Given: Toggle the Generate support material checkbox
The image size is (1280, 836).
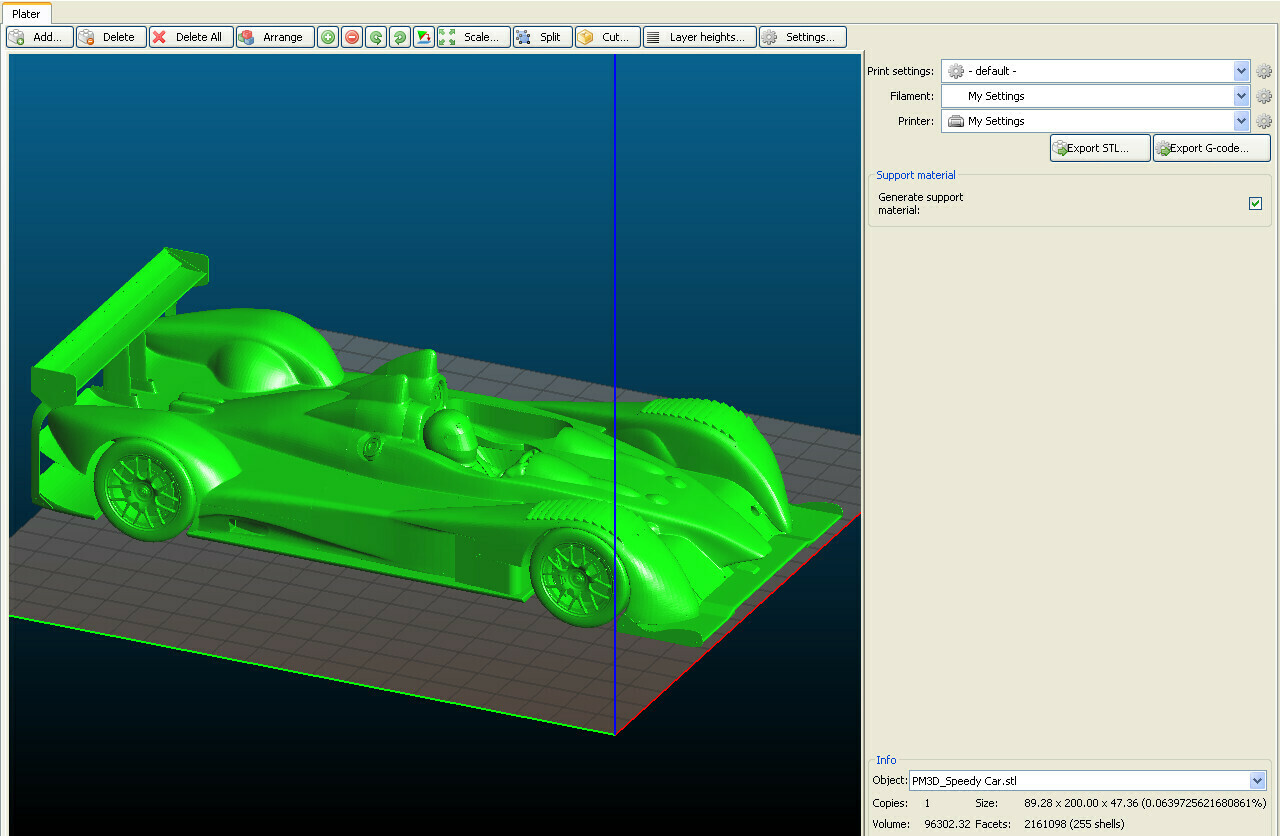Looking at the screenshot, I should (1255, 203).
